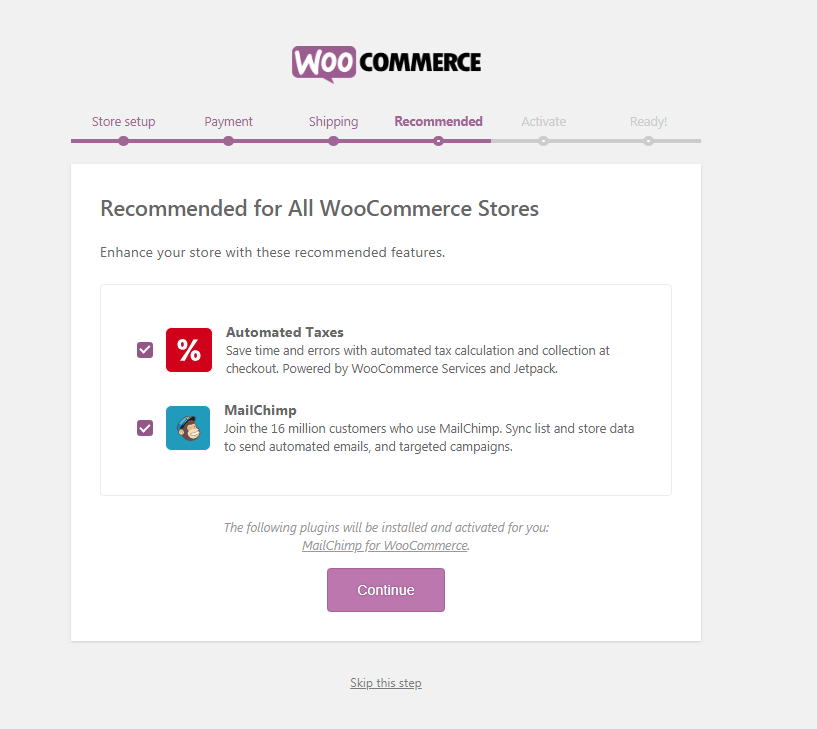Click the Recommended progress dot

(438, 141)
